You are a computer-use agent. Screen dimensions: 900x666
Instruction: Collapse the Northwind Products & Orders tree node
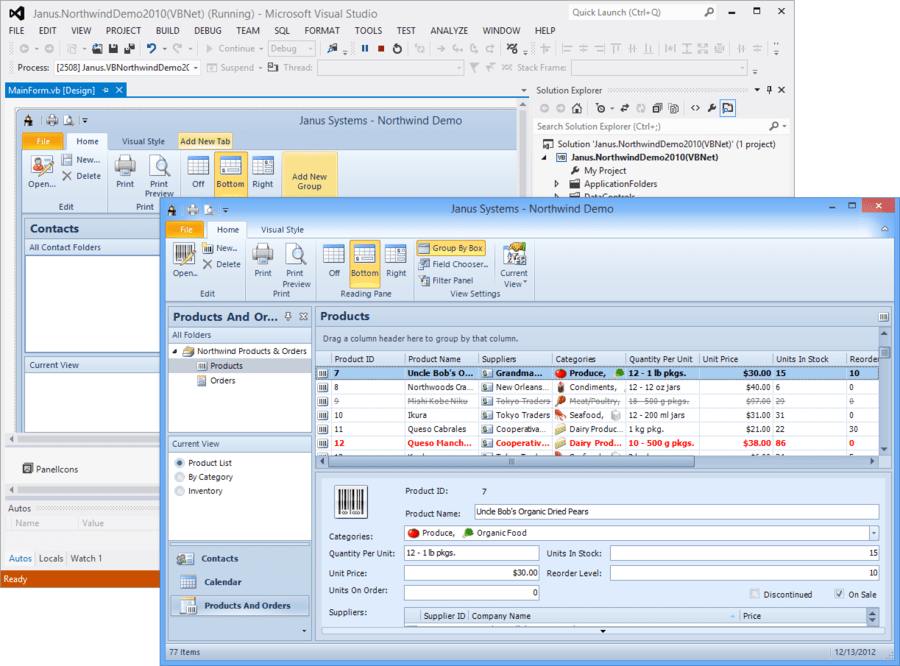175,352
